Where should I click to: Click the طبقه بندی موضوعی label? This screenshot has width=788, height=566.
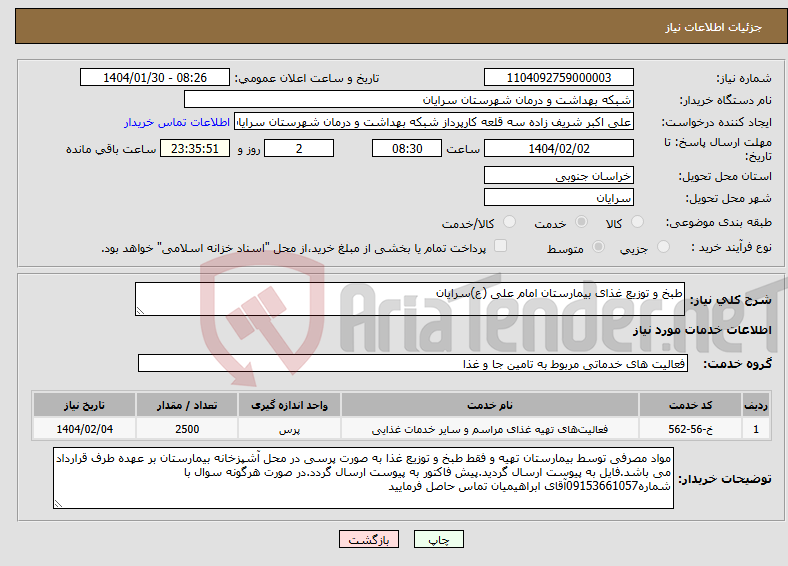click(x=719, y=222)
